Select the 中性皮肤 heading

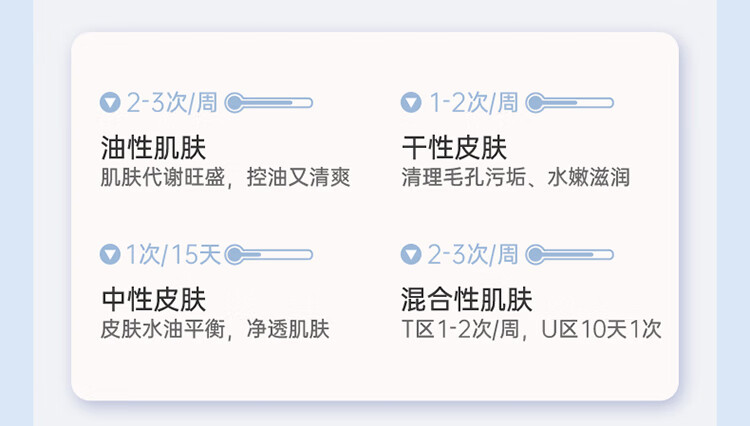[154, 299]
